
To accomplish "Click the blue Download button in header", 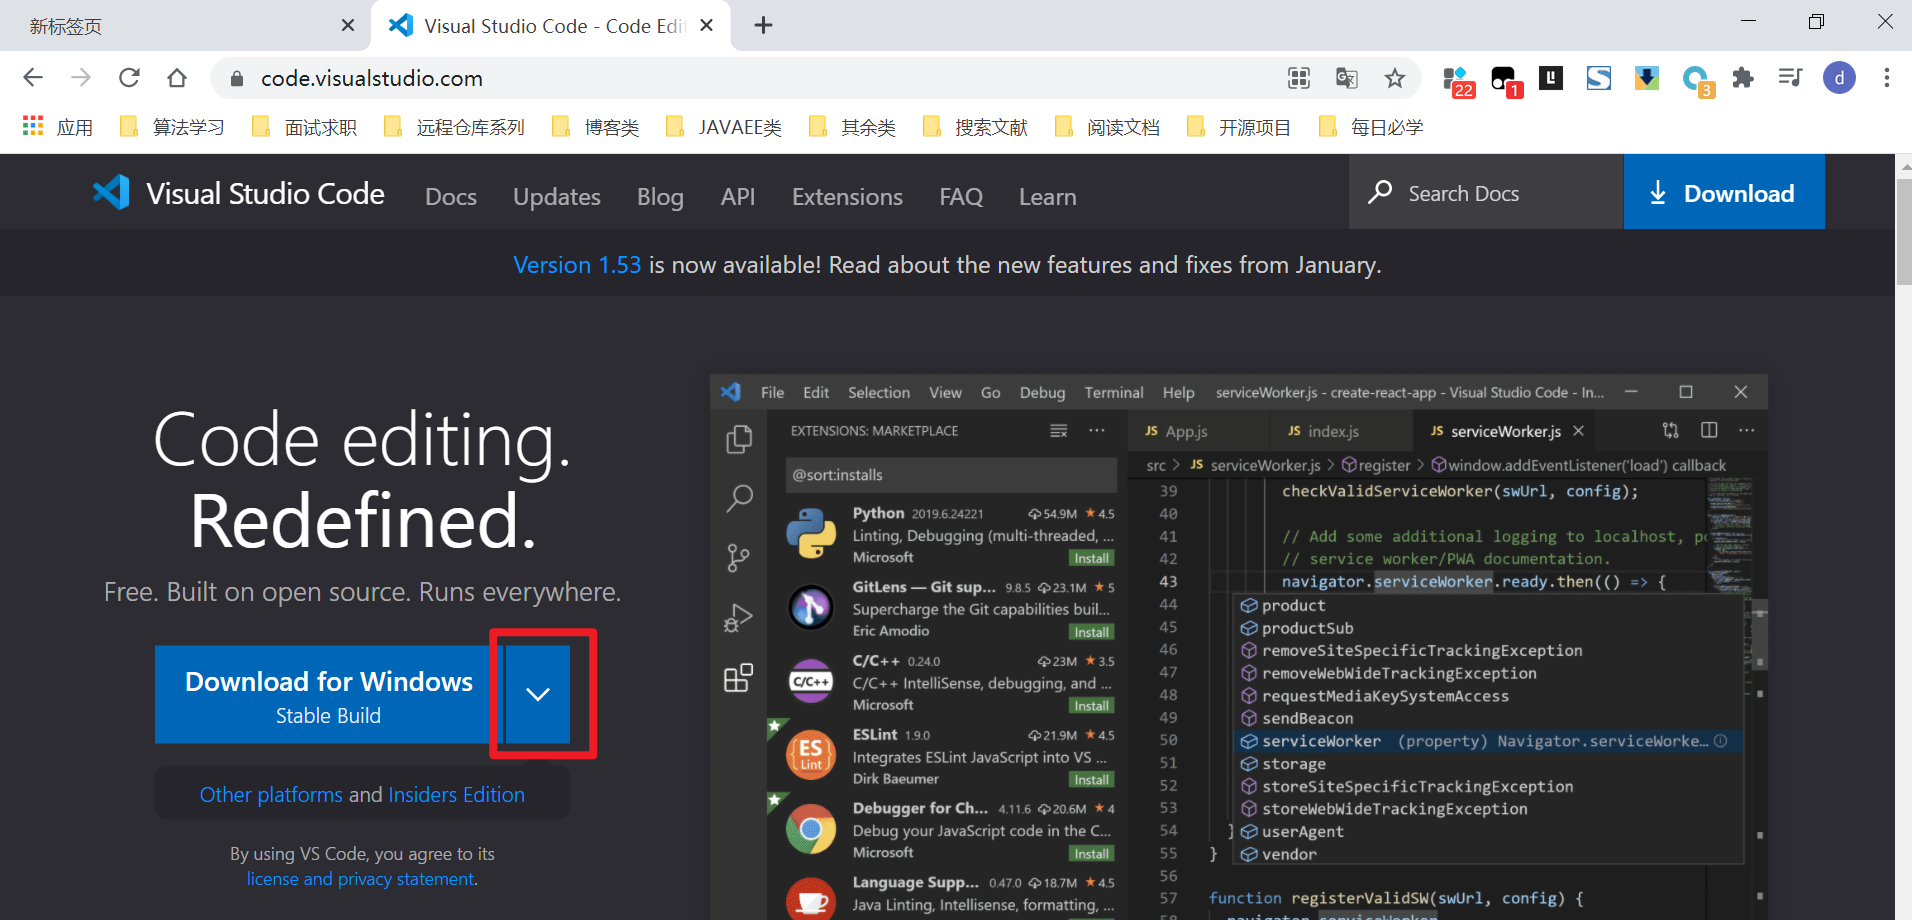I will 1724,192.
